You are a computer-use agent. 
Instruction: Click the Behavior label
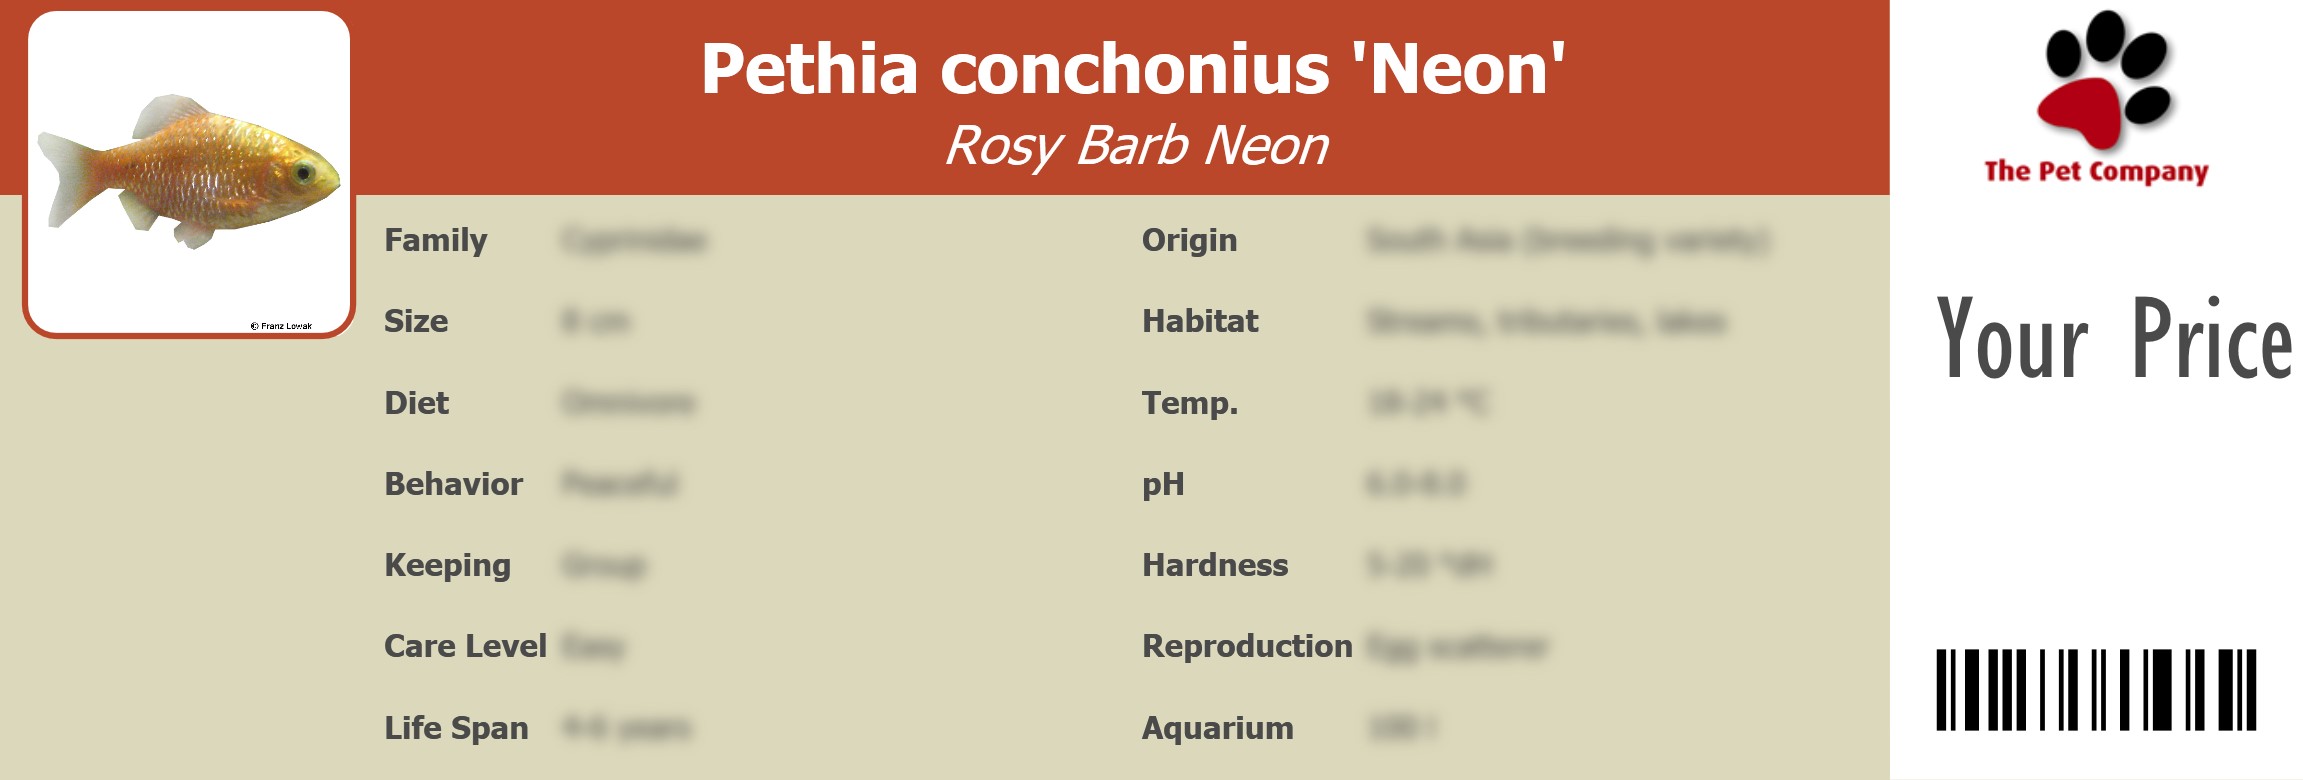453,483
